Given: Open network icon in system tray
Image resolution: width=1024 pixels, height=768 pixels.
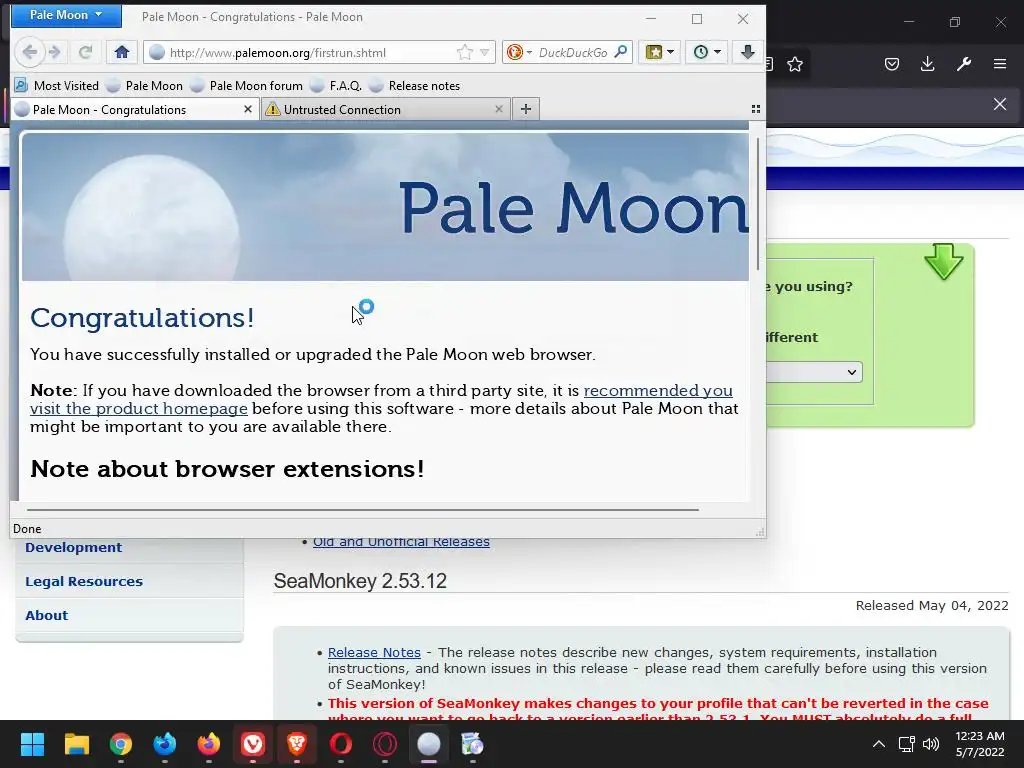Looking at the screenshot, I should pyautogui.click(x=906, y=744).
